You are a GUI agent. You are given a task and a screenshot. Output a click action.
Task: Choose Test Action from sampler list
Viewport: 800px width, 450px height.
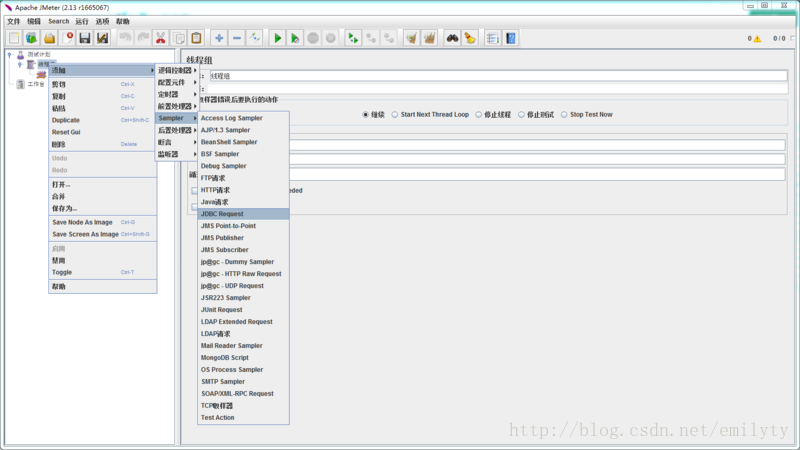243,417
